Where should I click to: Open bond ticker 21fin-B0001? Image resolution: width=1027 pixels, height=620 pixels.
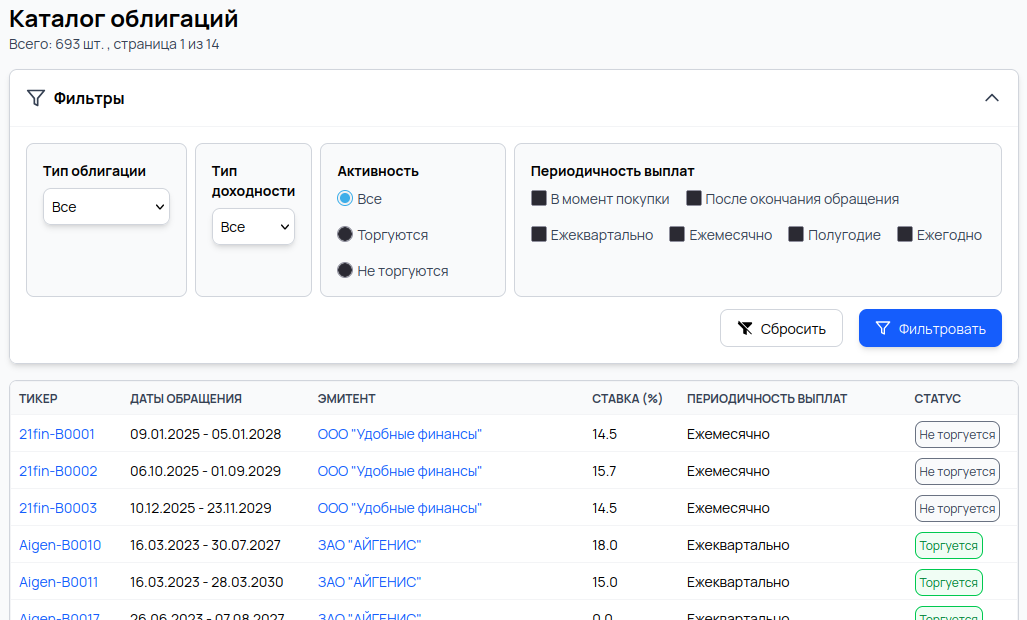(57, 434)
